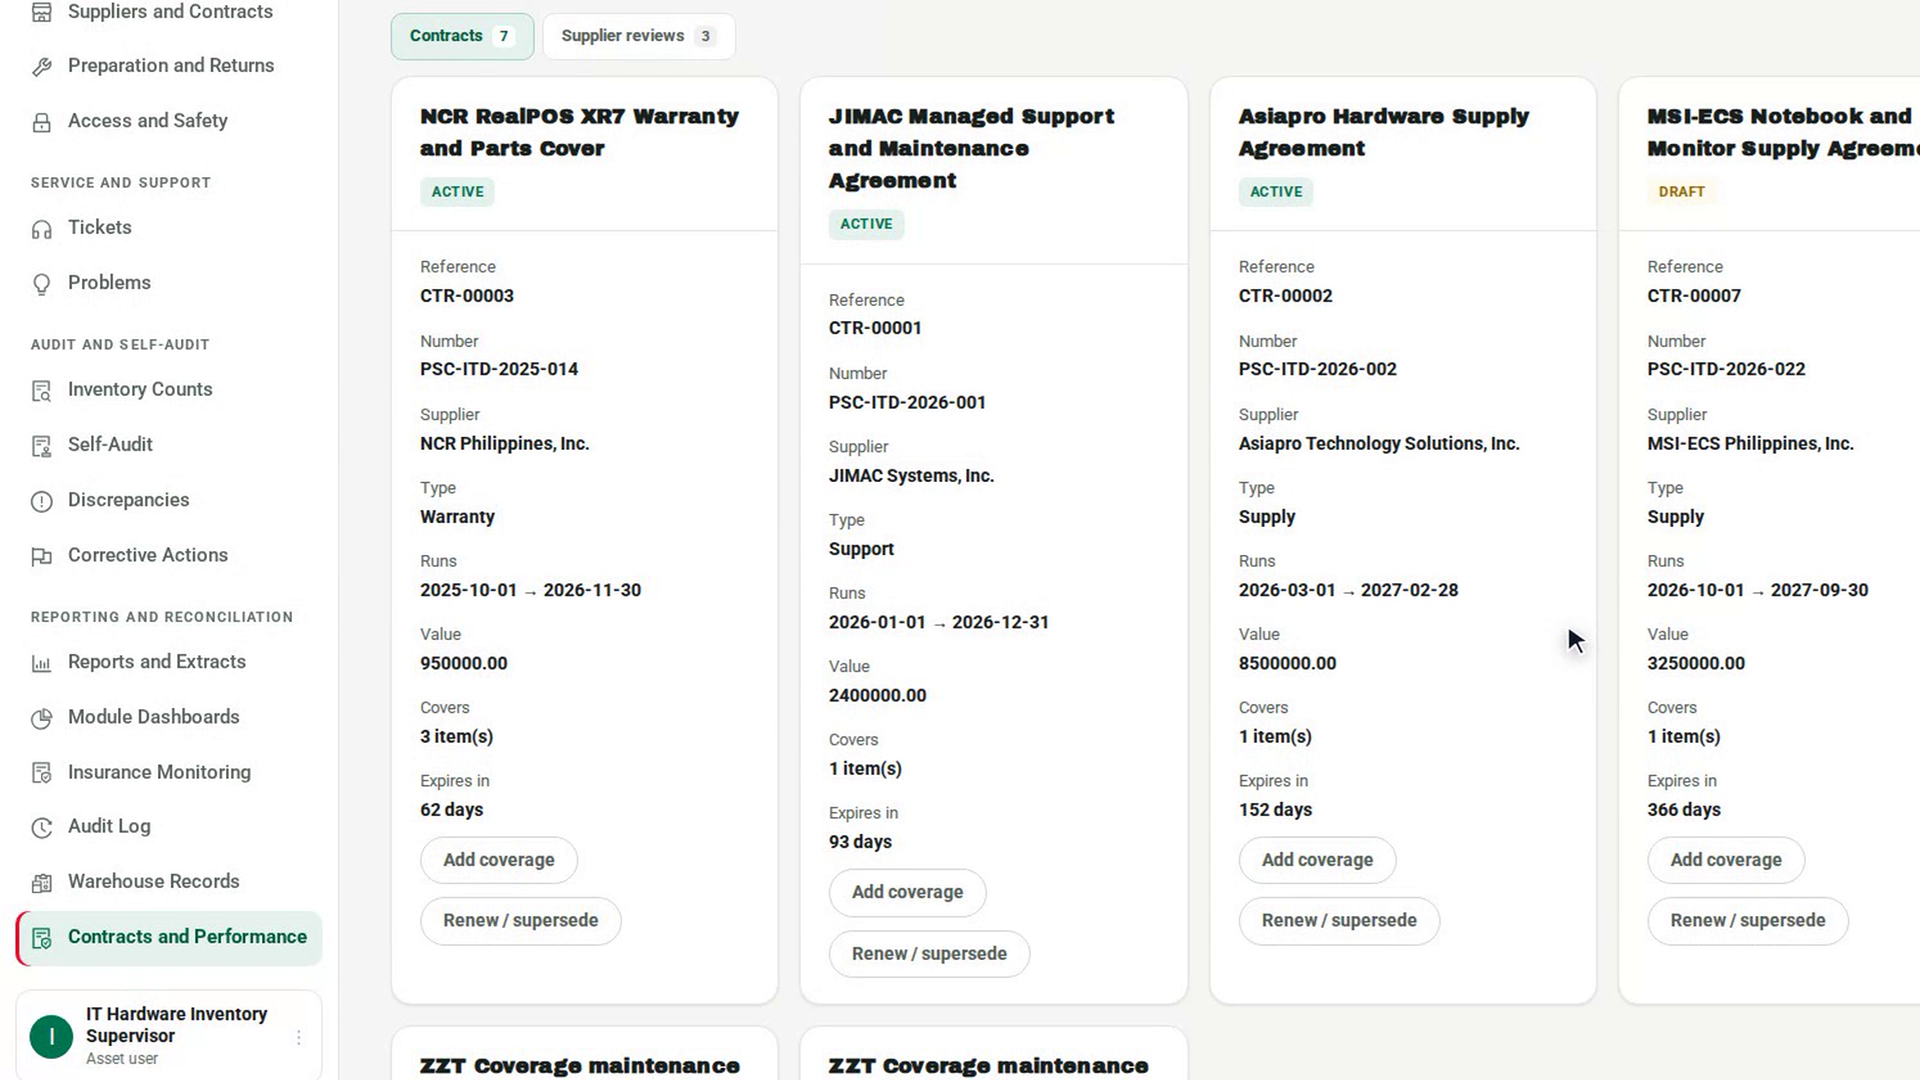Renew or supersede Asiapro Hardware Supply Agreement
Screen dimensions: 1920x1080
tap(1339, 921)
